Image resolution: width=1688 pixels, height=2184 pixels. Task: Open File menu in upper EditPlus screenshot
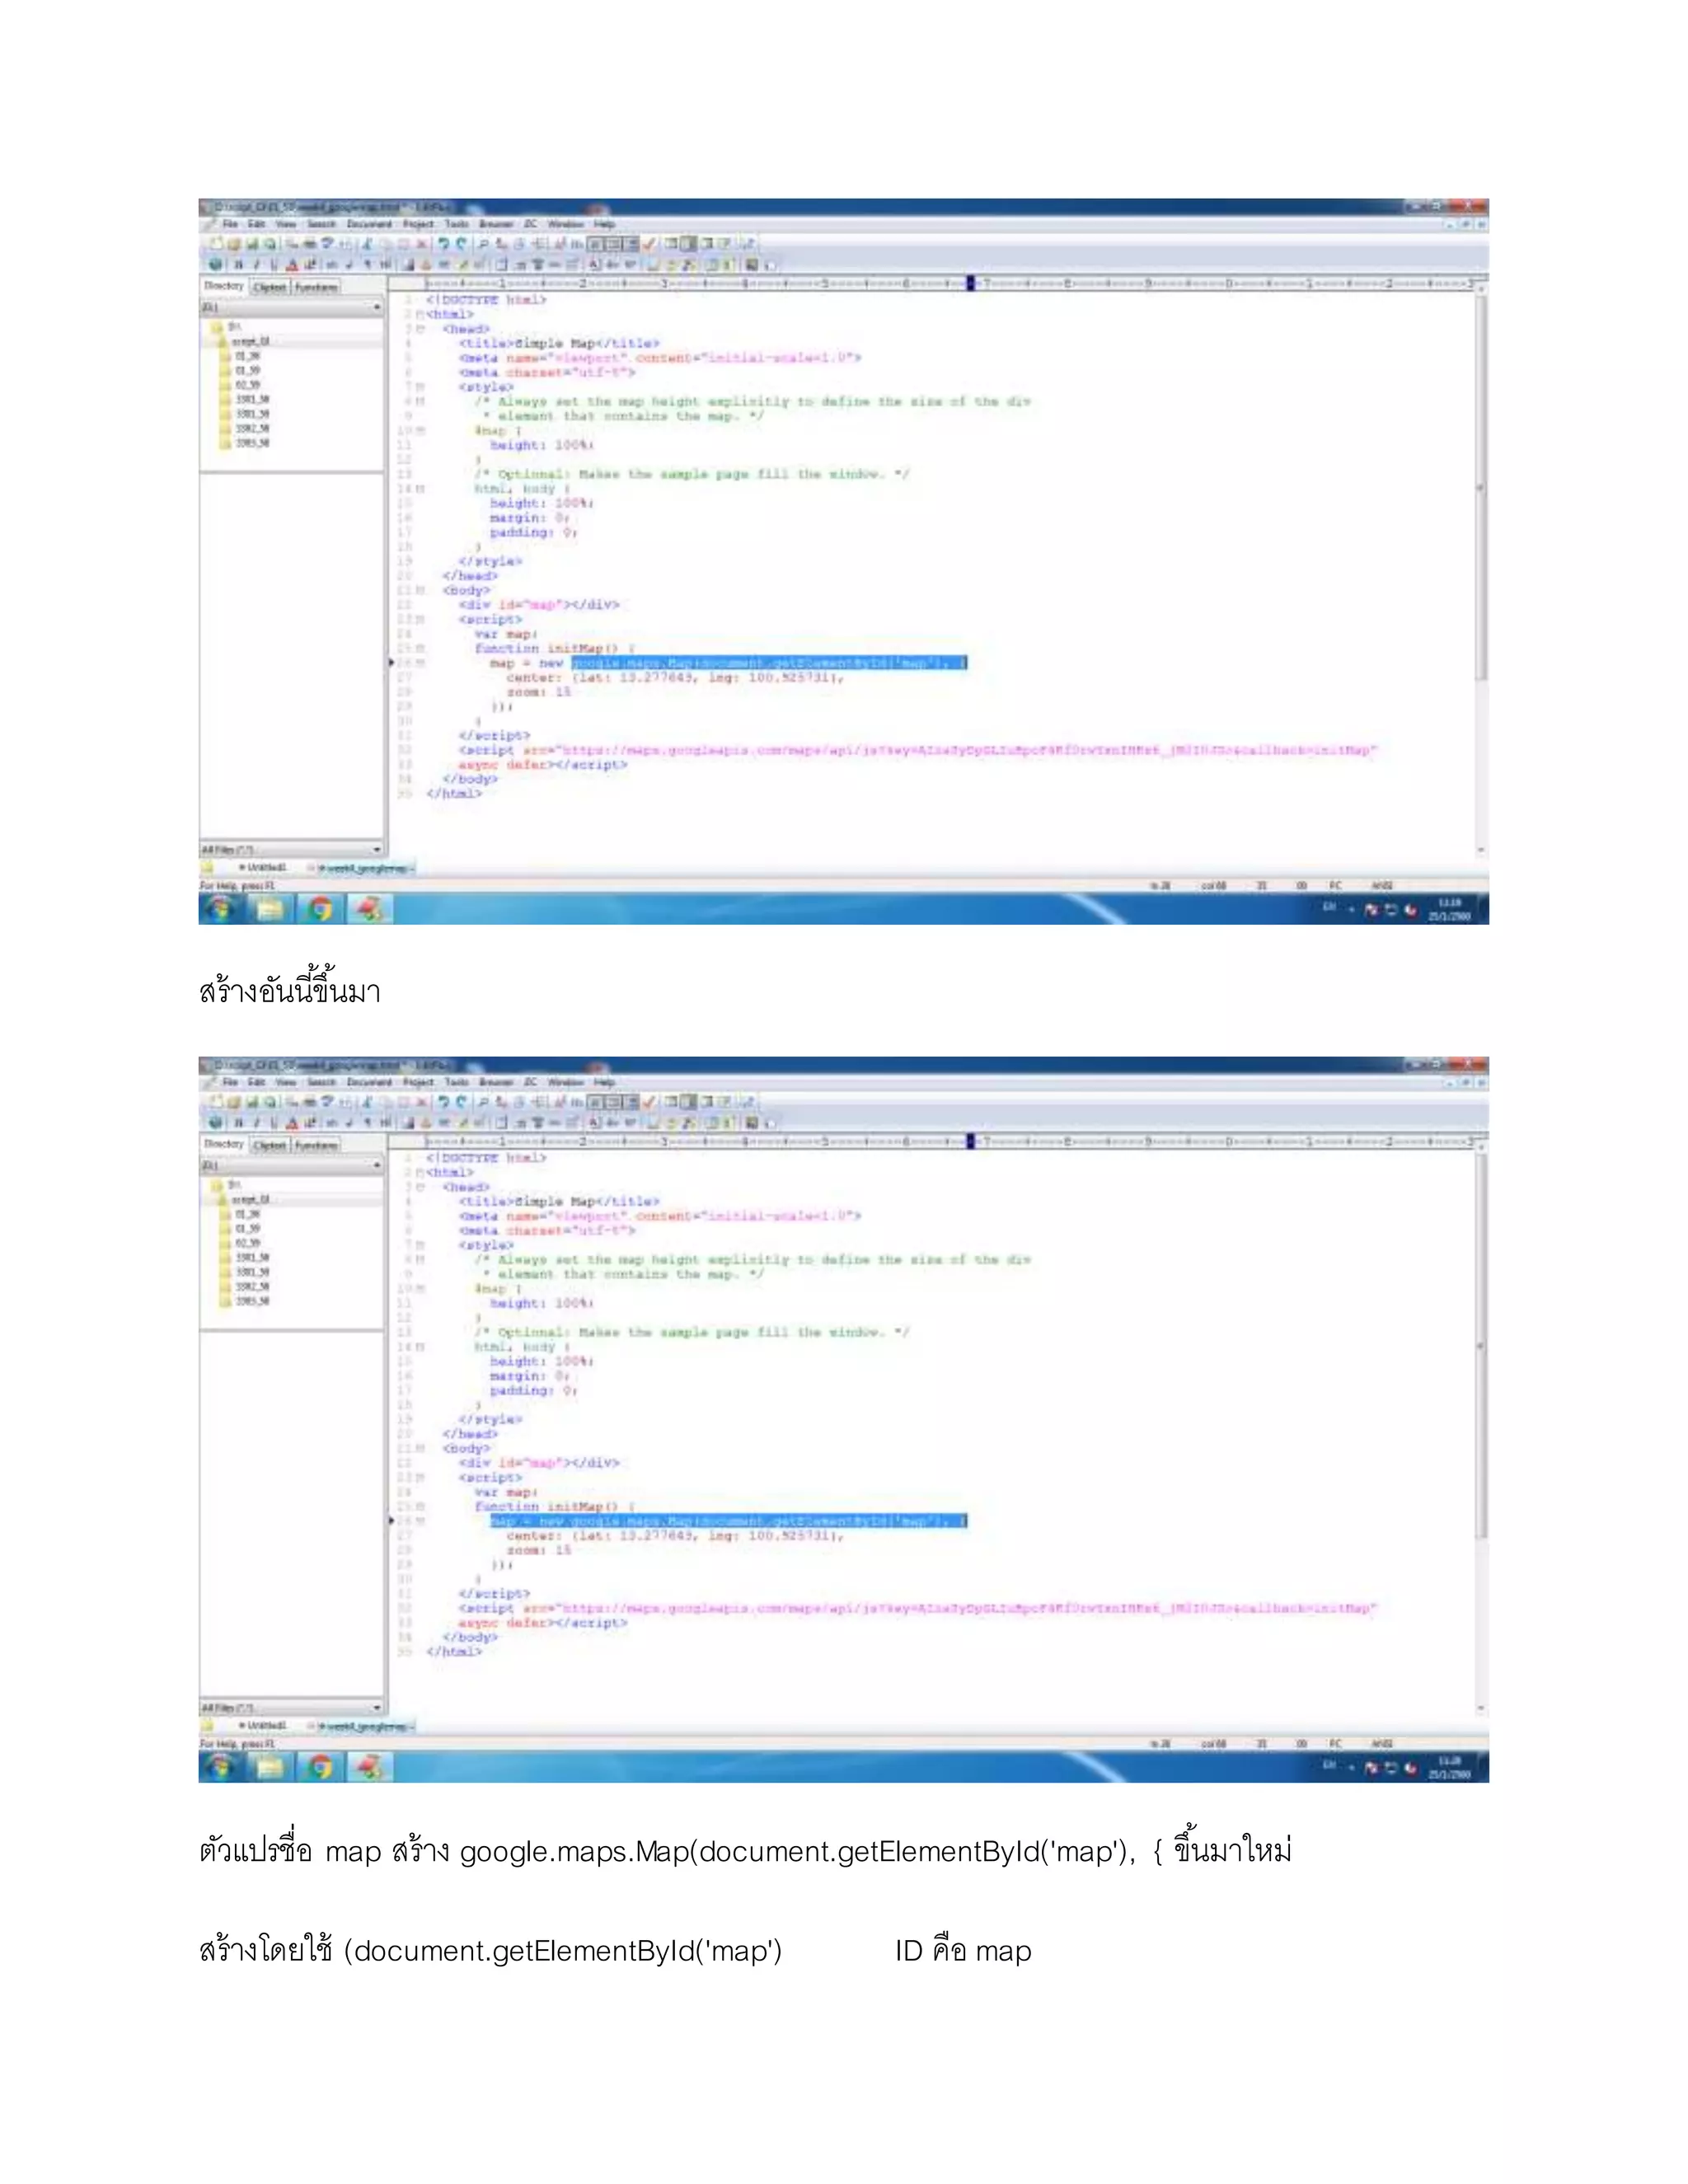click(x=230, y=225)
